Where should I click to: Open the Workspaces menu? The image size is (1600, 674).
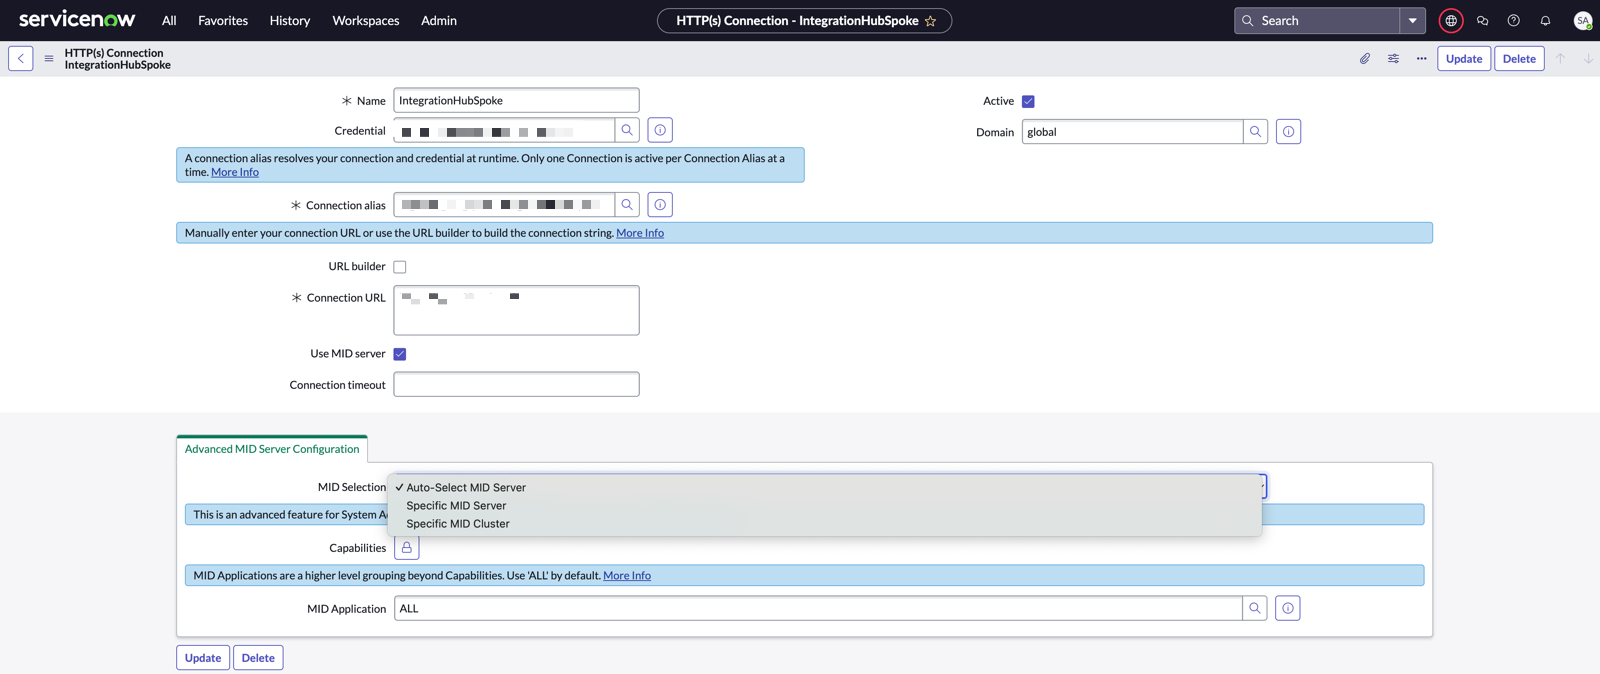(x=366, y=21)
